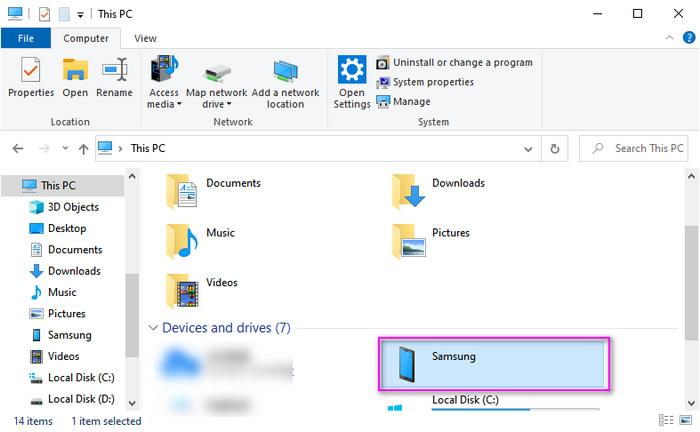
Task: Click the Forward navigation arrow
Action: [x=44, y=149]
